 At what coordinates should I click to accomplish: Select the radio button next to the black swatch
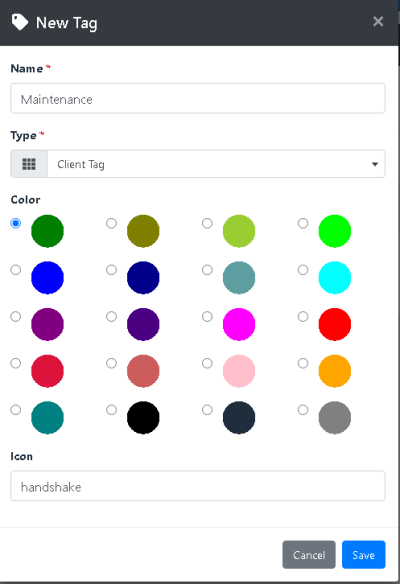pos(111,410)
